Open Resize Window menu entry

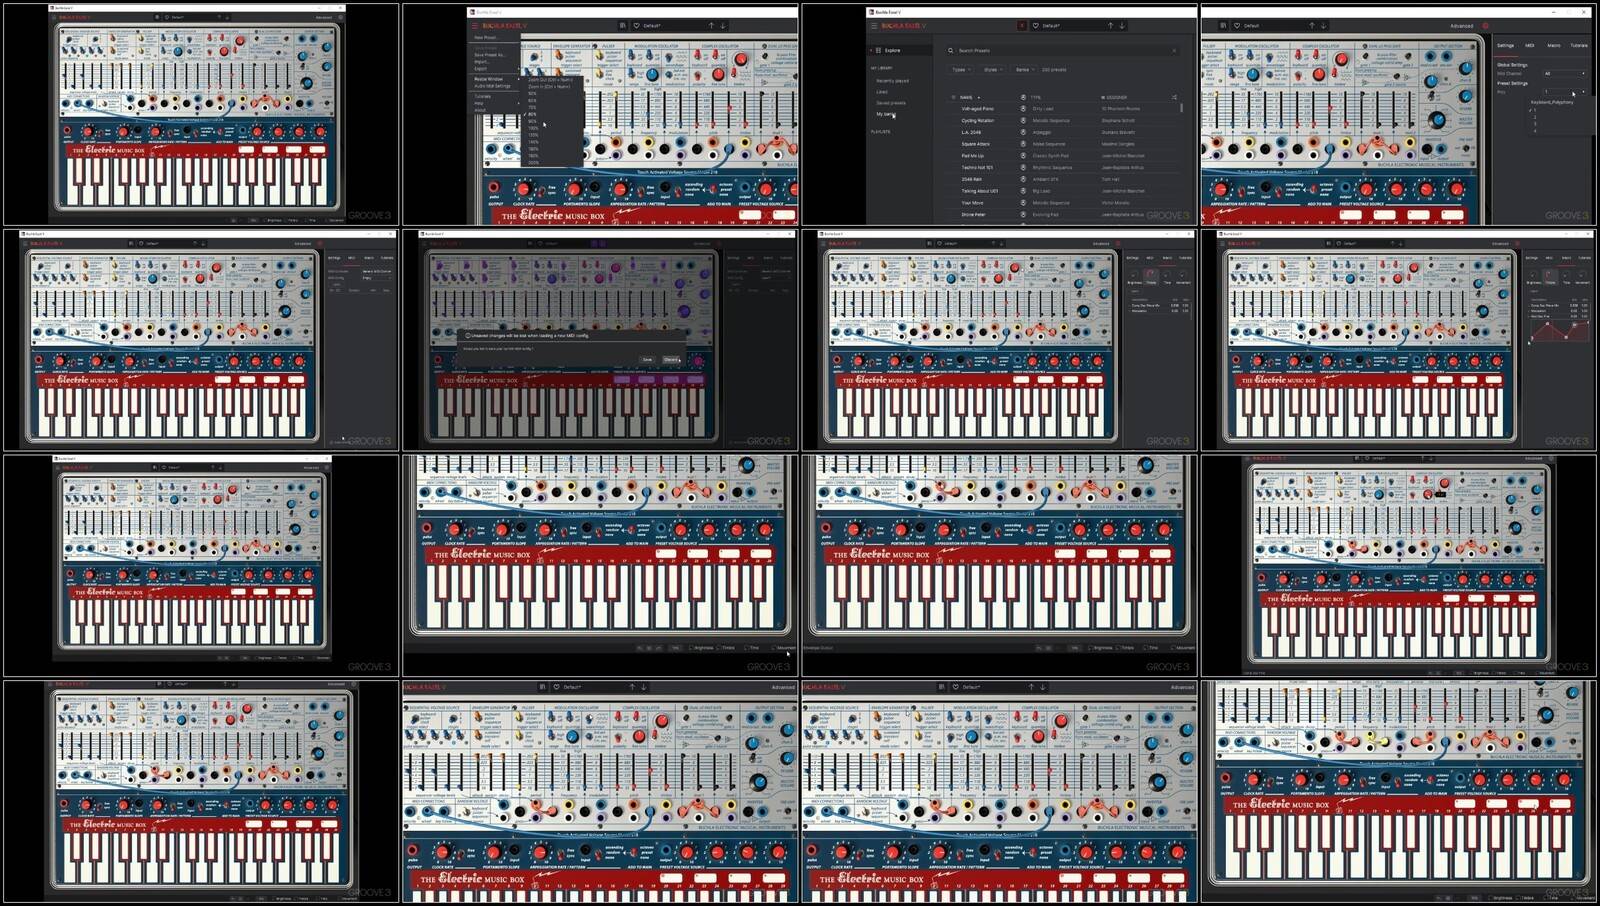[x=490, y=79]
